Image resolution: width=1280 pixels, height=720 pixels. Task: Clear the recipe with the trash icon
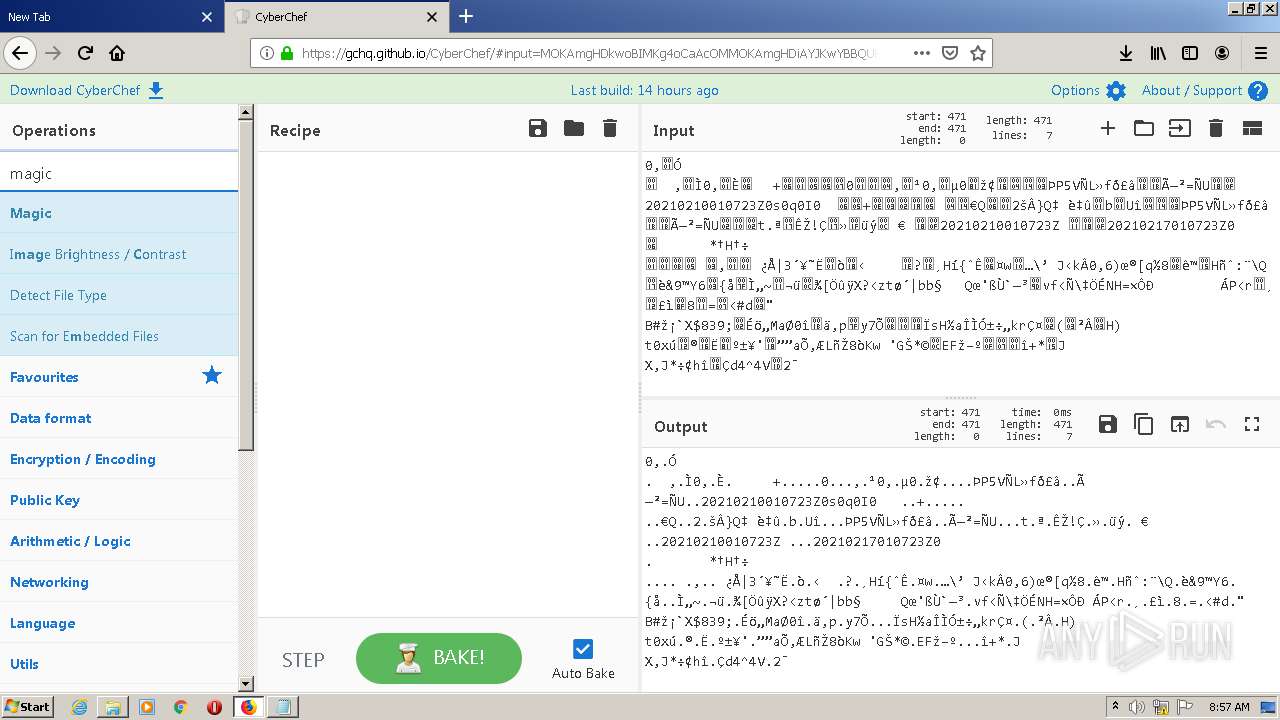(610, 128)
